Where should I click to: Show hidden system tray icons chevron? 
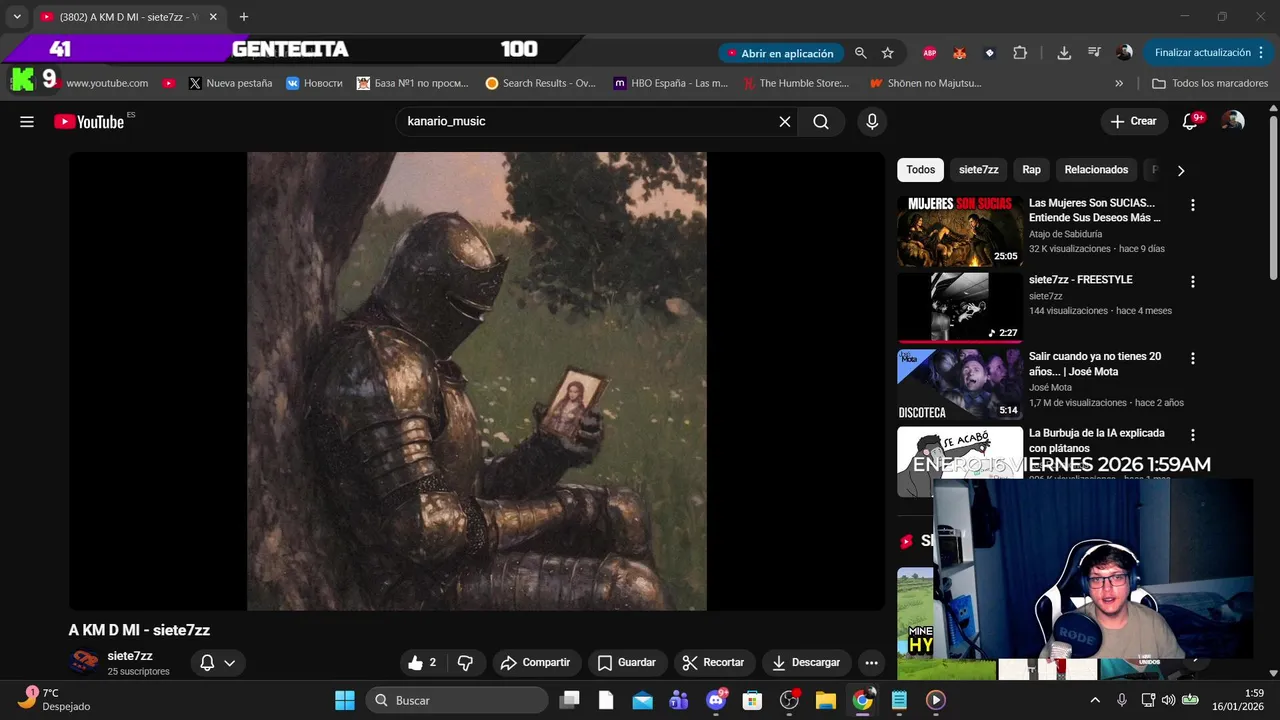pyautogui.click(x=1094, y=700)
